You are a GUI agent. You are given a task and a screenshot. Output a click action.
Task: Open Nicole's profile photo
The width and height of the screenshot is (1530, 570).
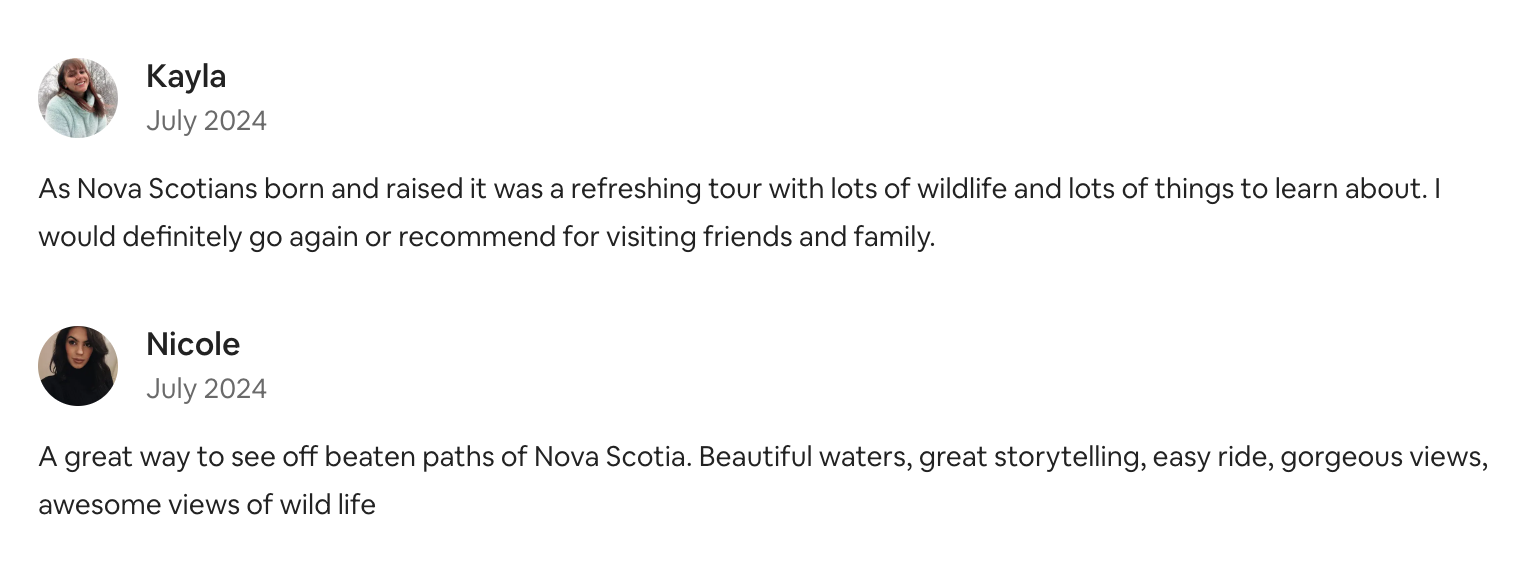coord(78,366)
